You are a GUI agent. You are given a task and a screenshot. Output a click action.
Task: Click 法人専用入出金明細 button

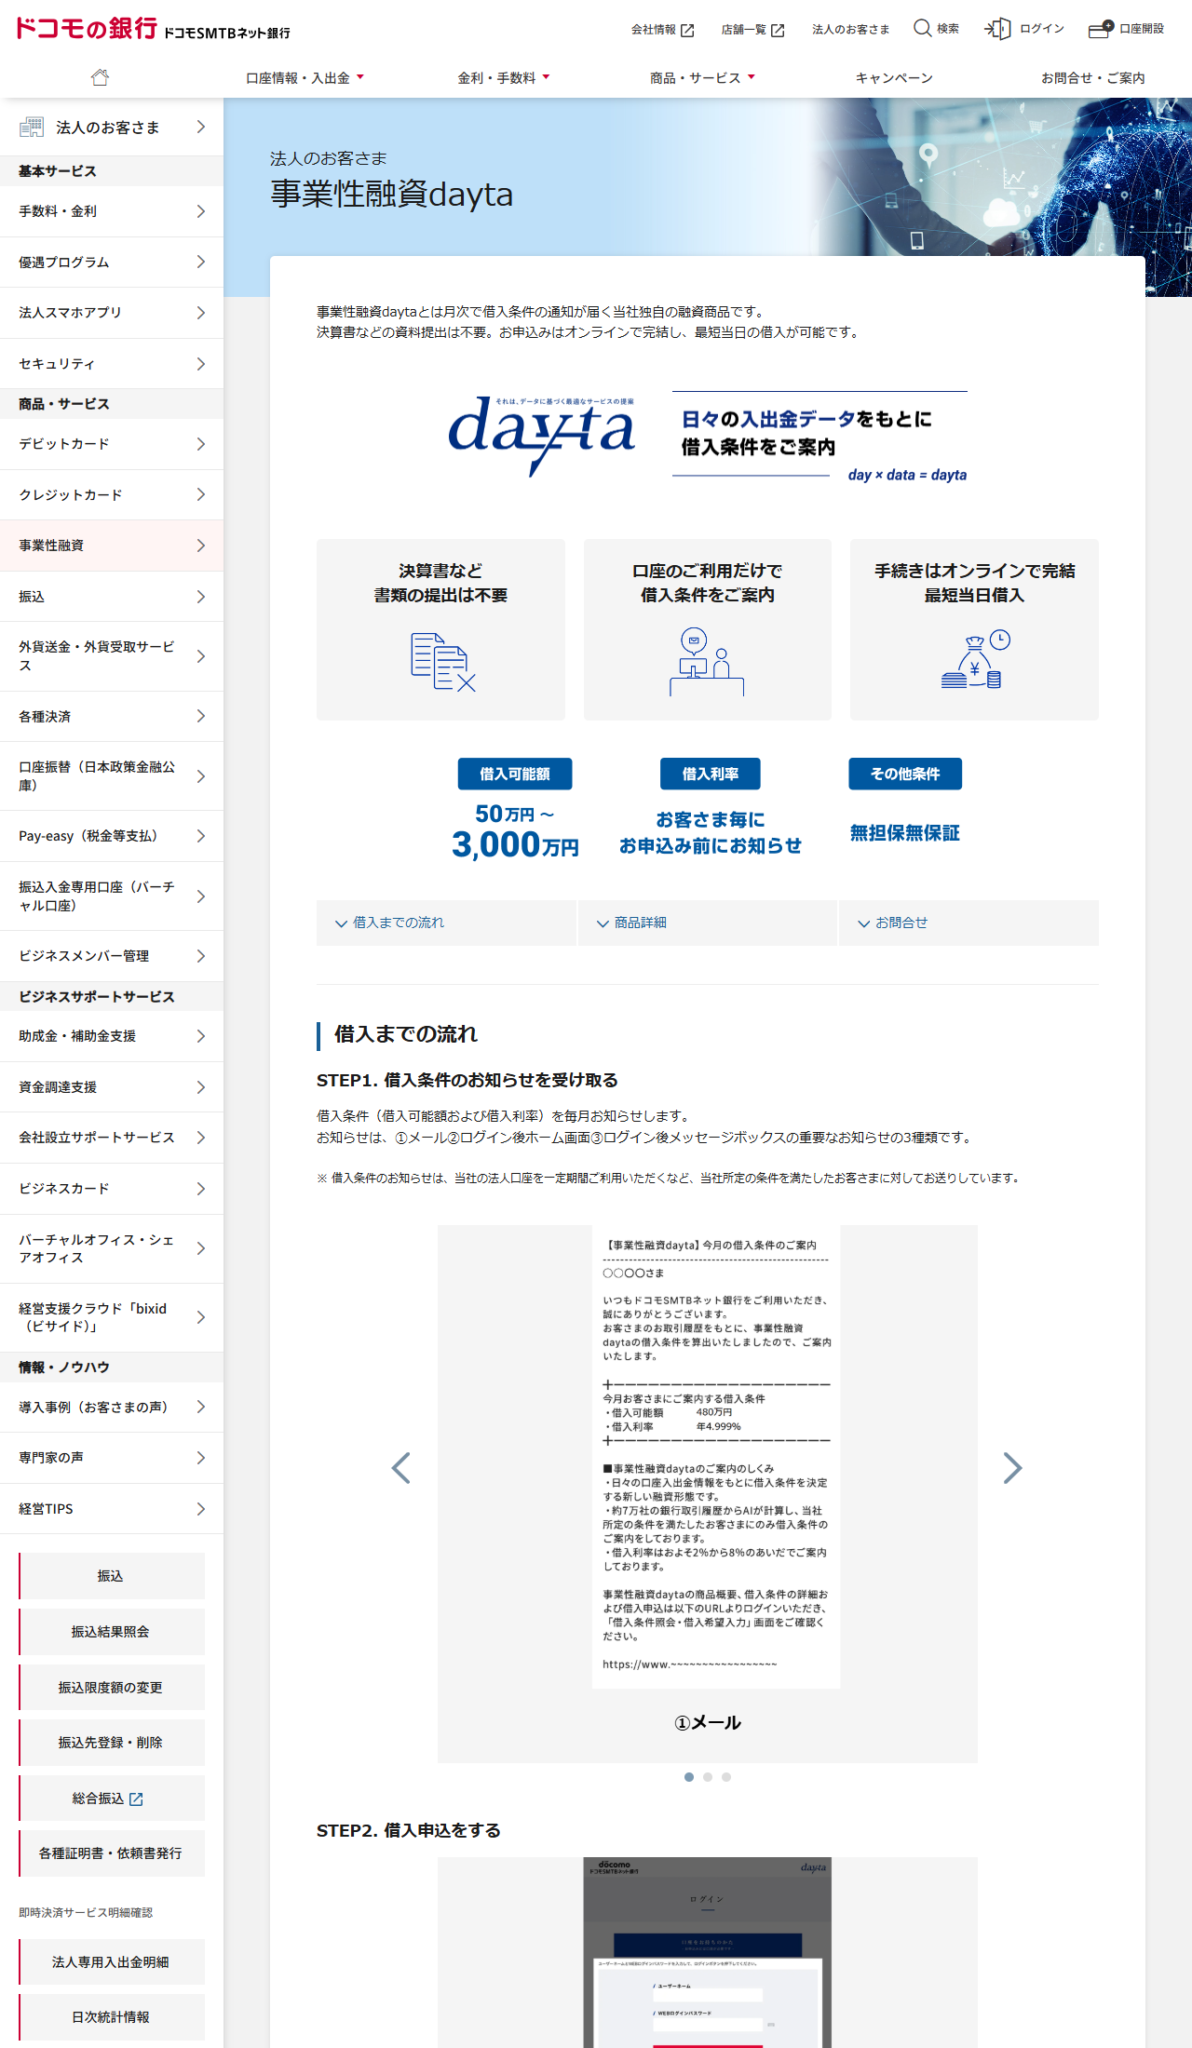click(111, 1962)
